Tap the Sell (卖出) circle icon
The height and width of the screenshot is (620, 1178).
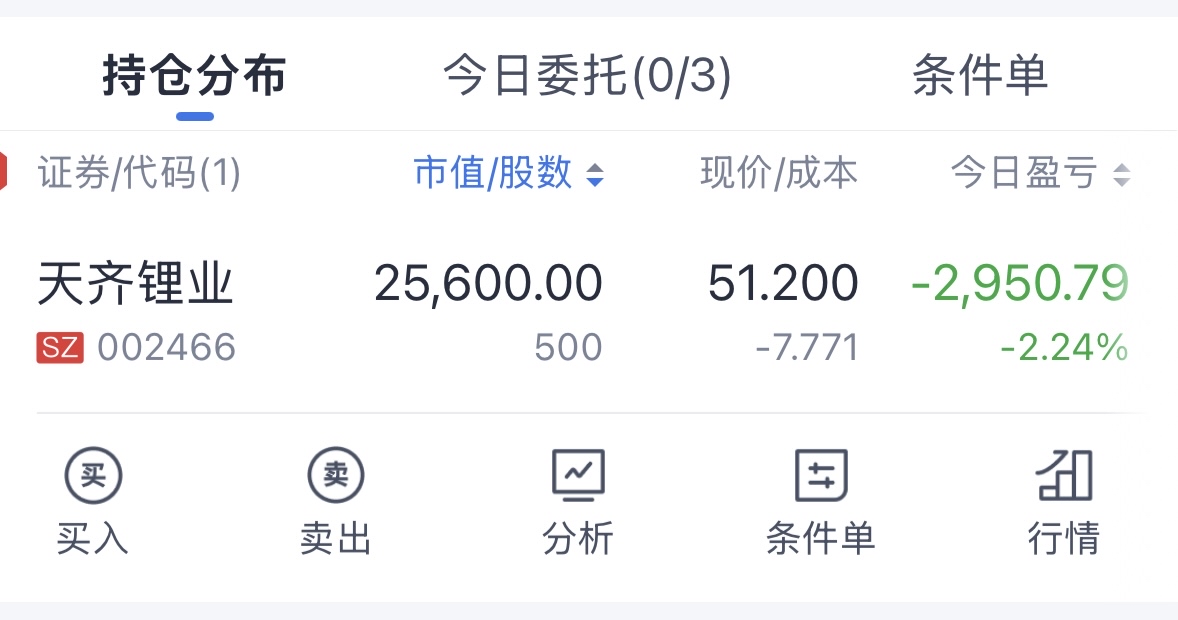[336, 476]
